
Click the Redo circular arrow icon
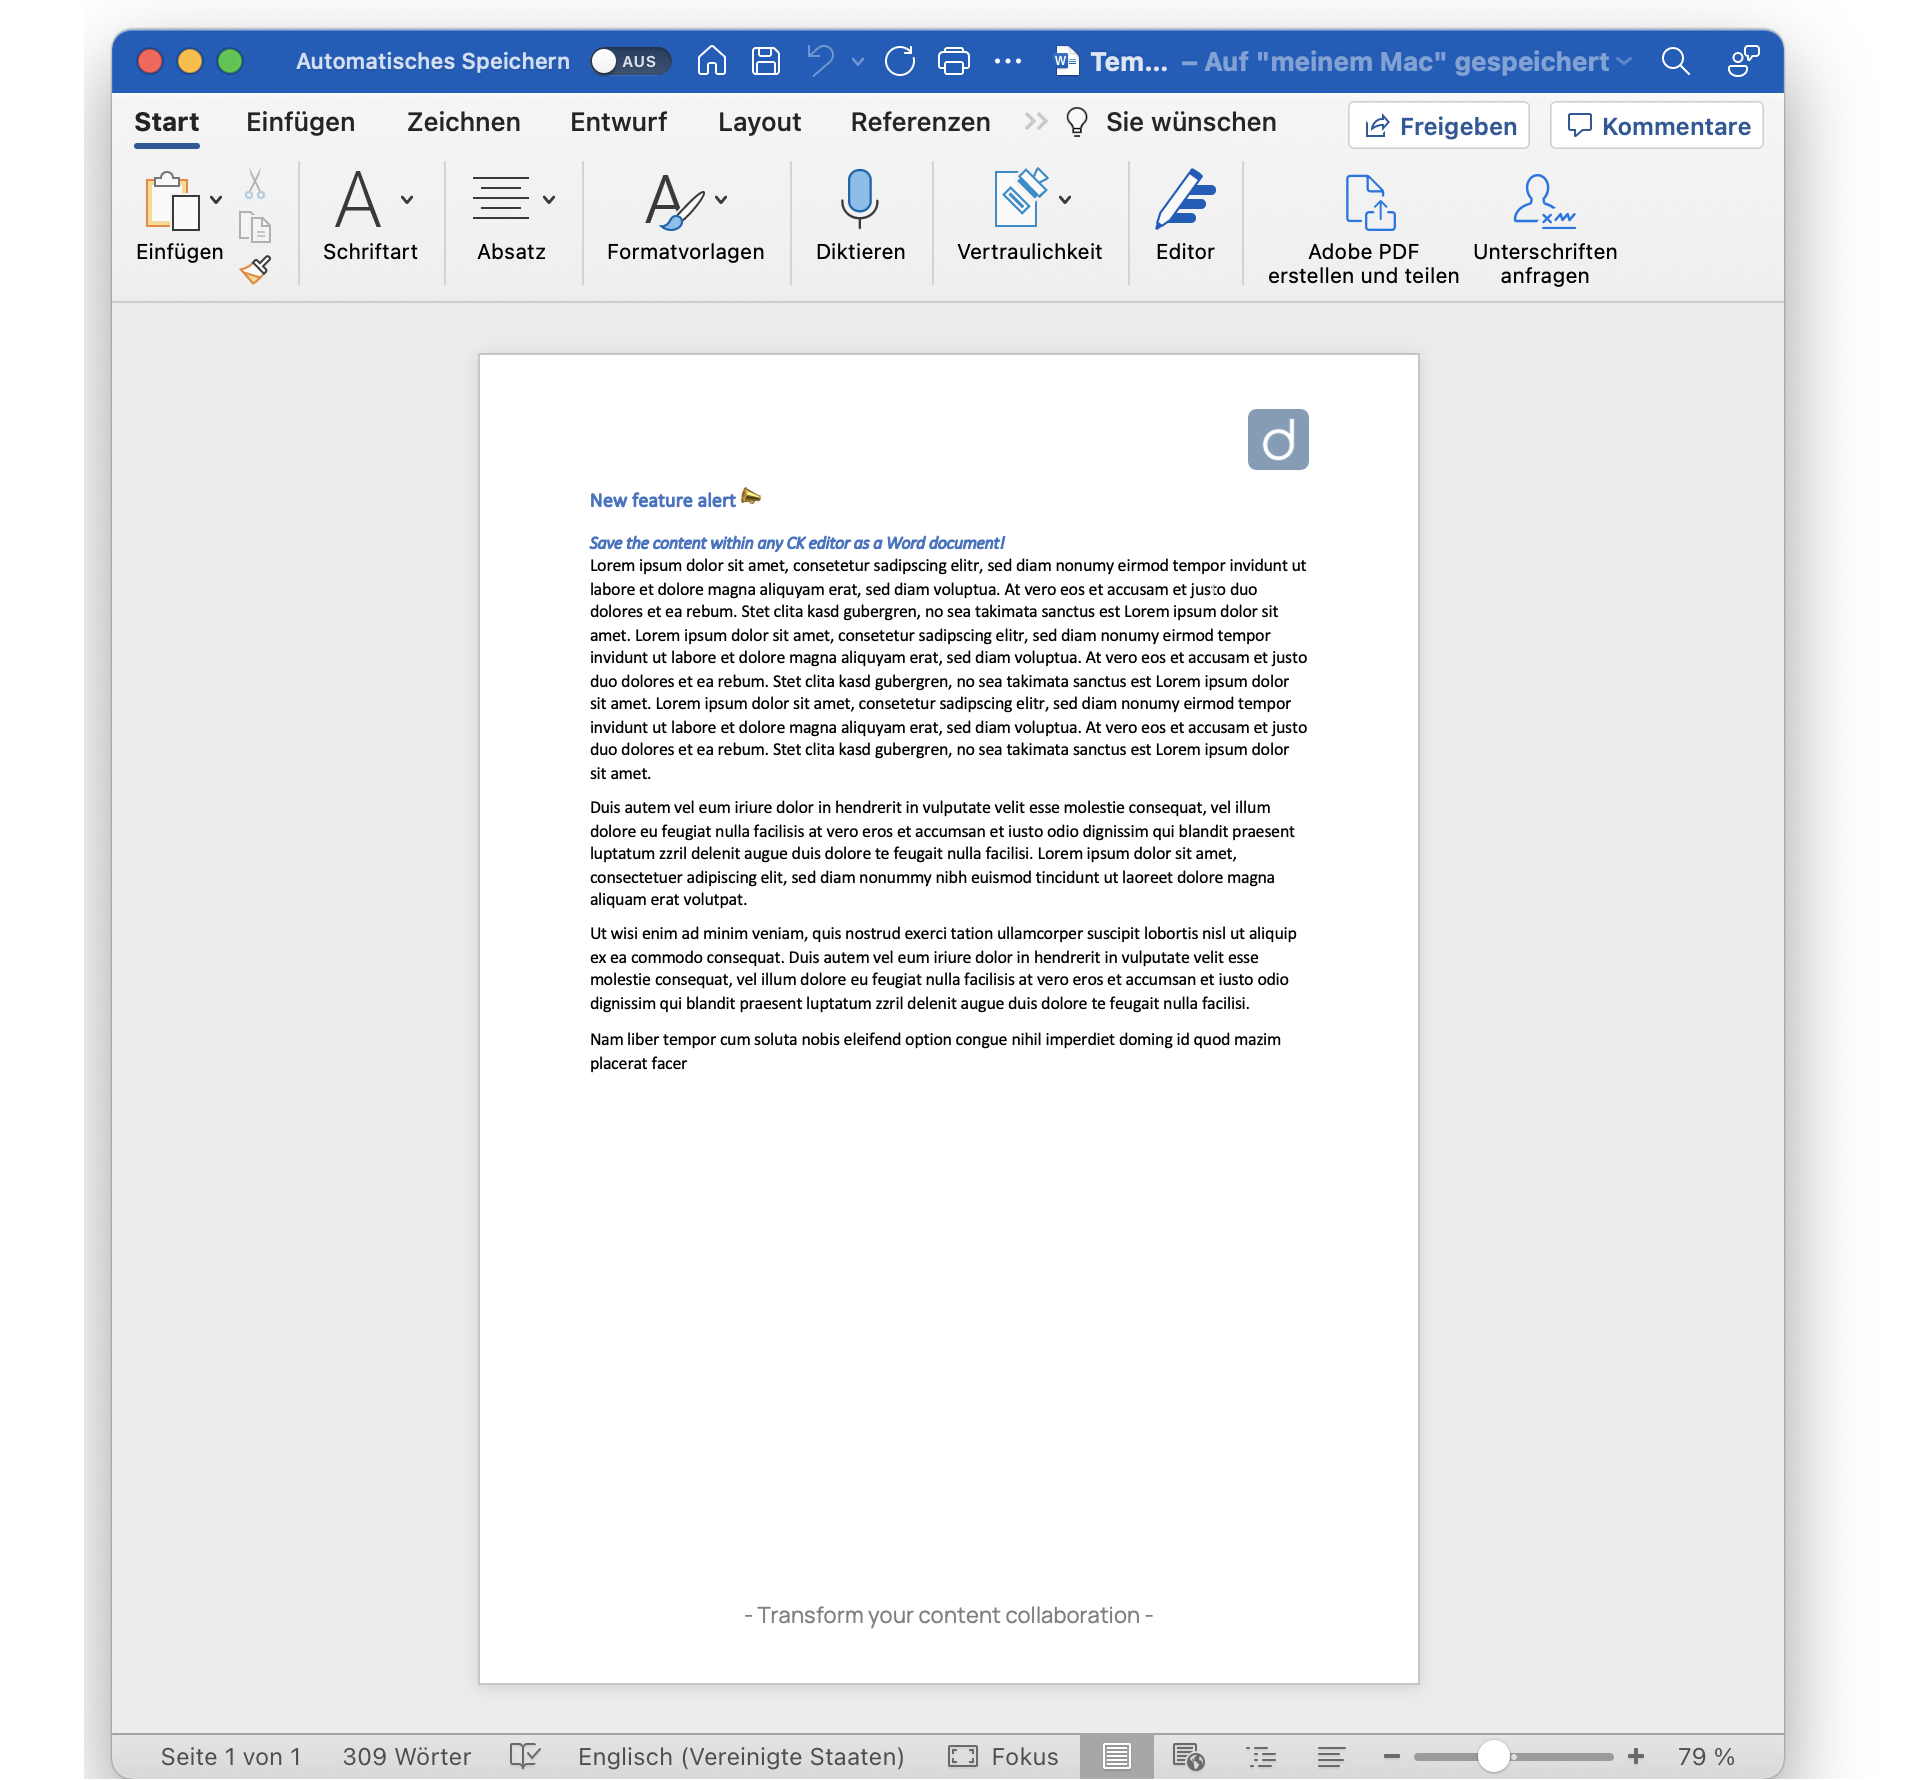click(900, 61)
